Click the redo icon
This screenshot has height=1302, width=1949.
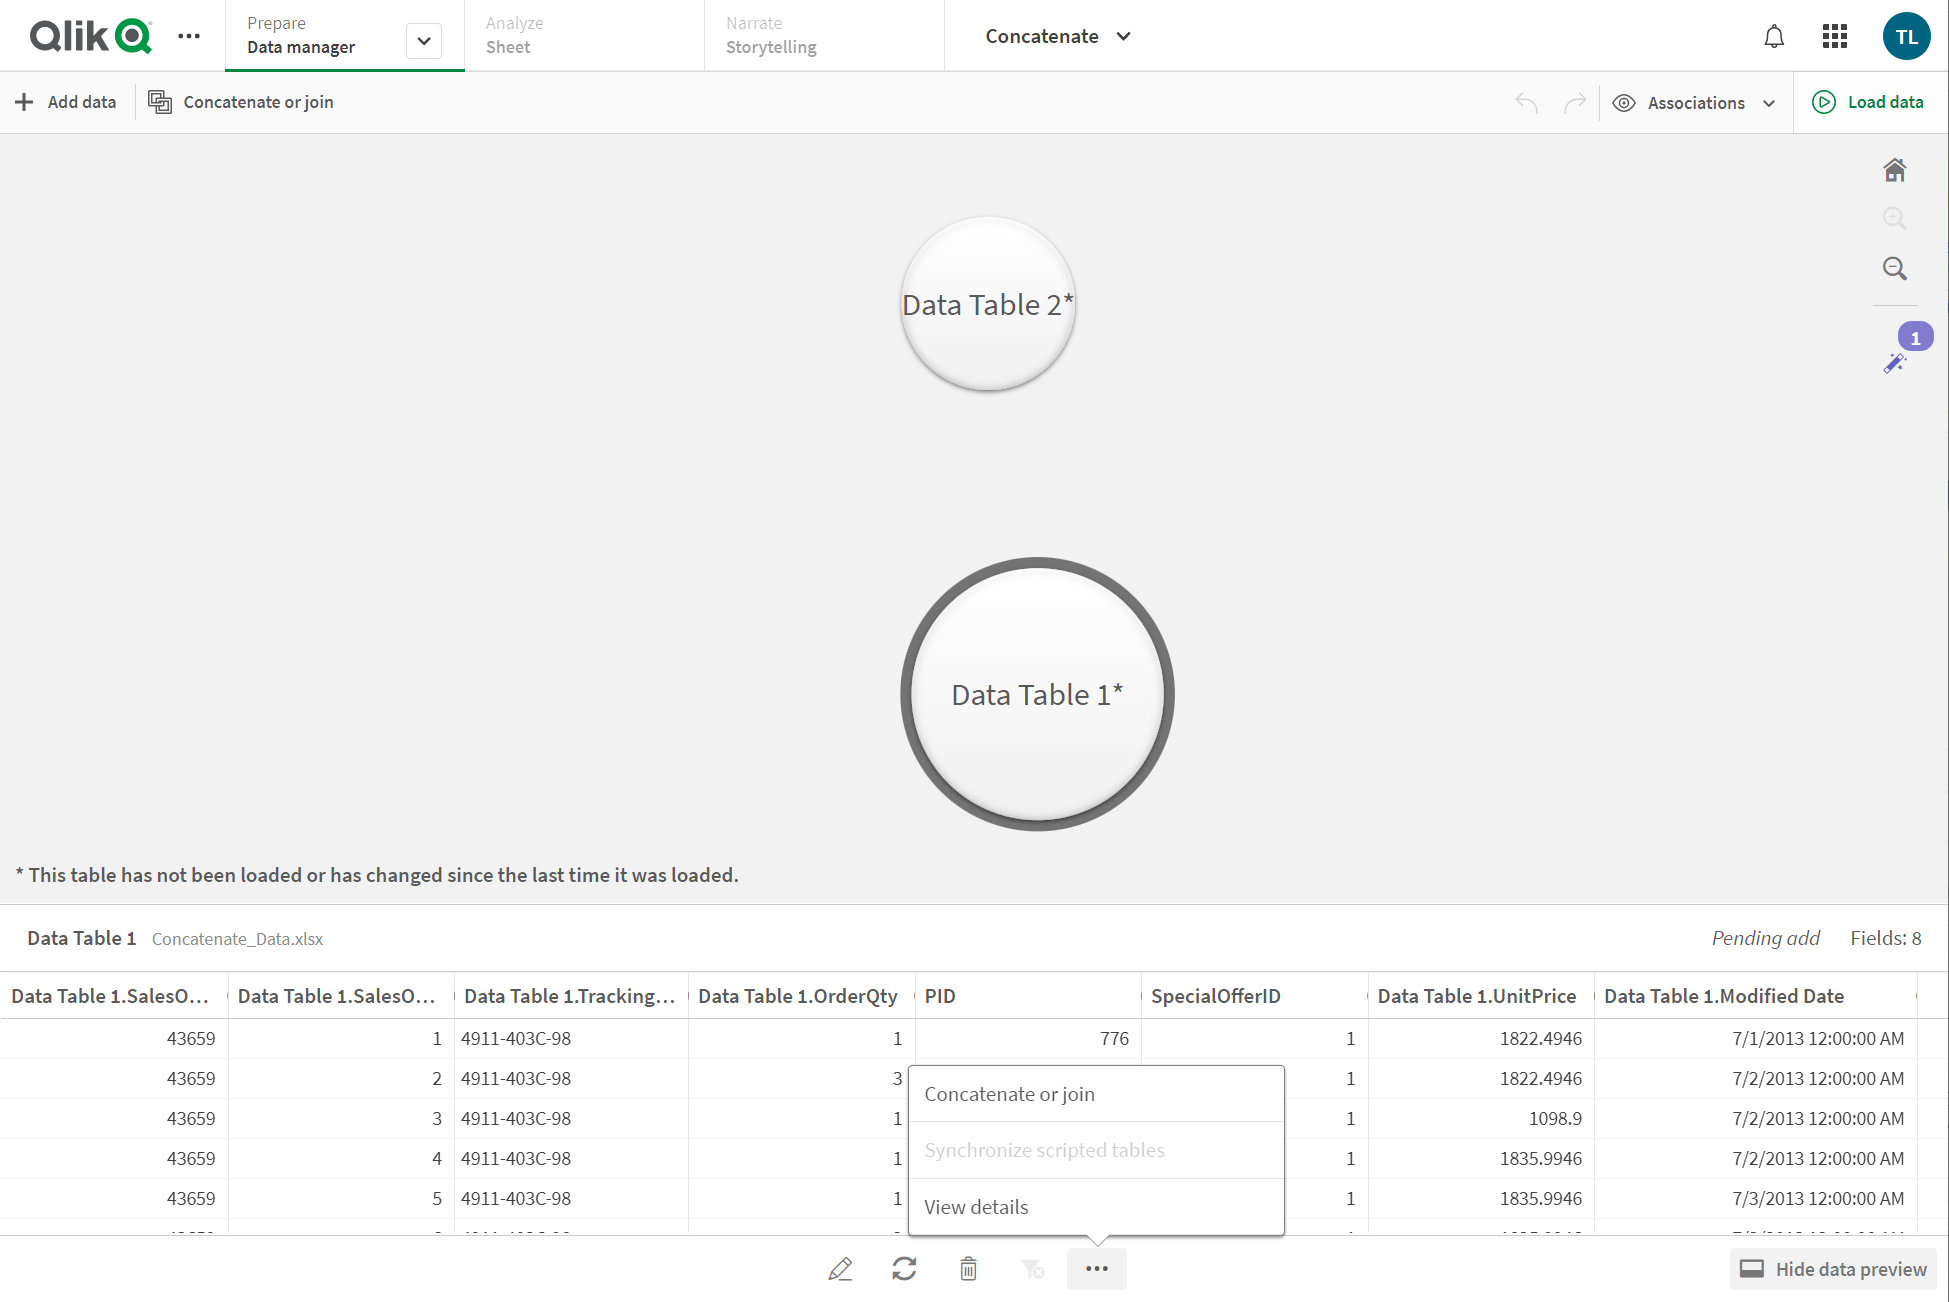click(x=1574, y=102)
